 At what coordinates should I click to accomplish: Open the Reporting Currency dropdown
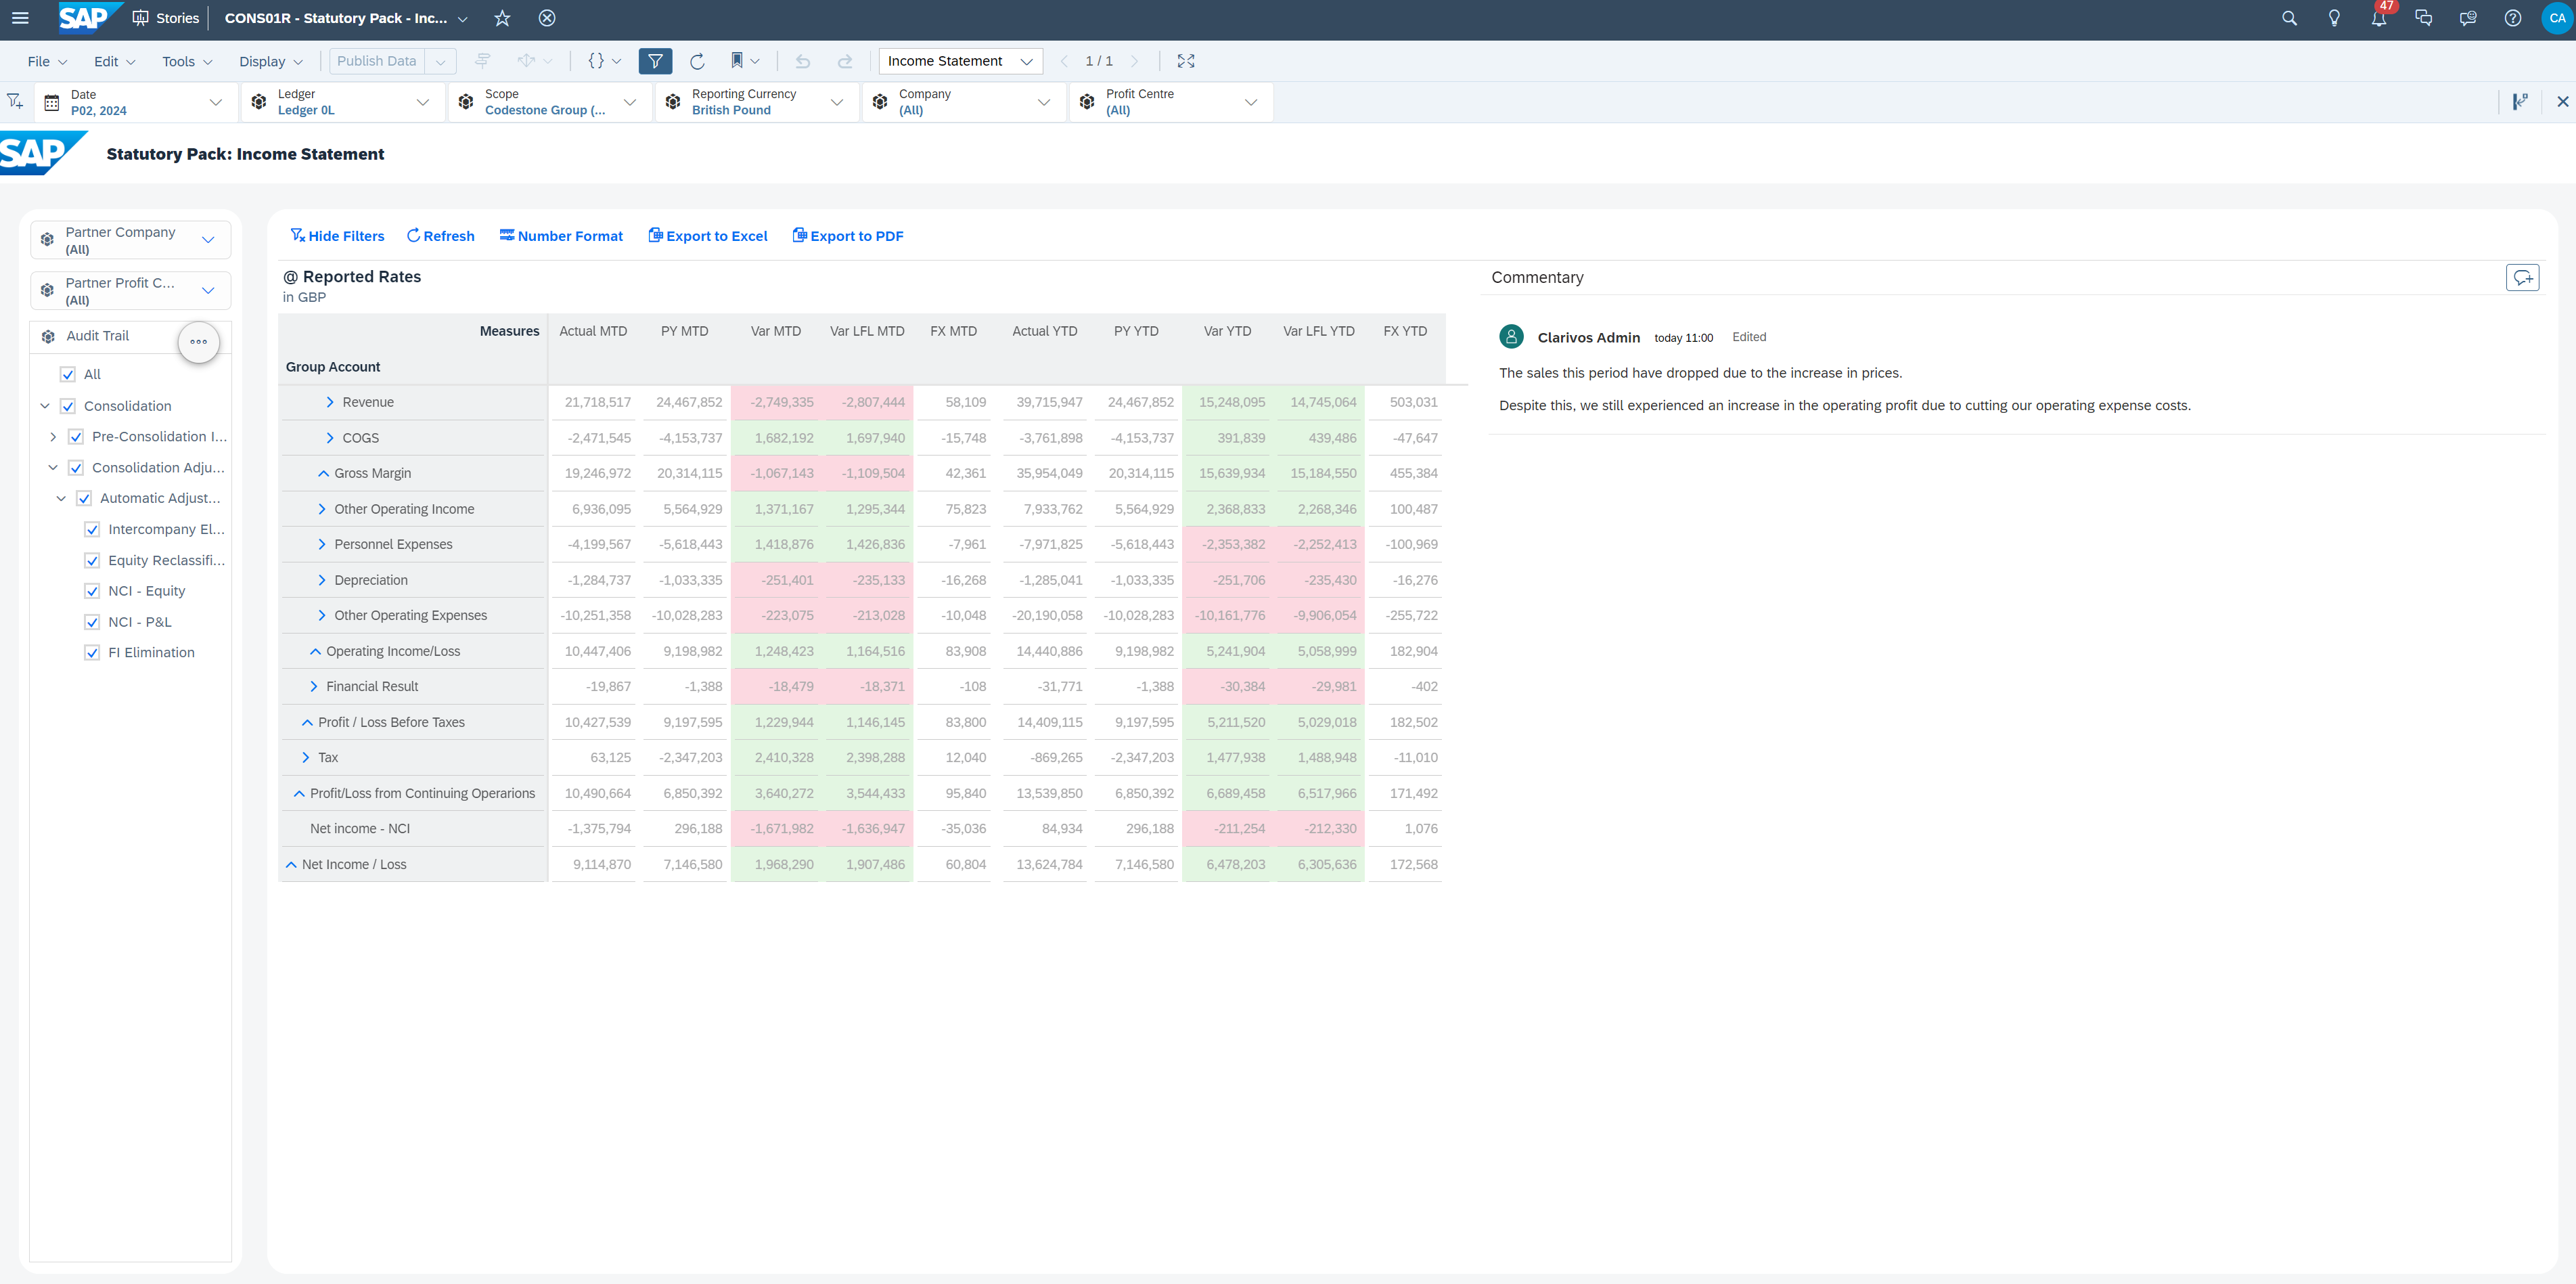pyautogui.click(x=757, y=102)
